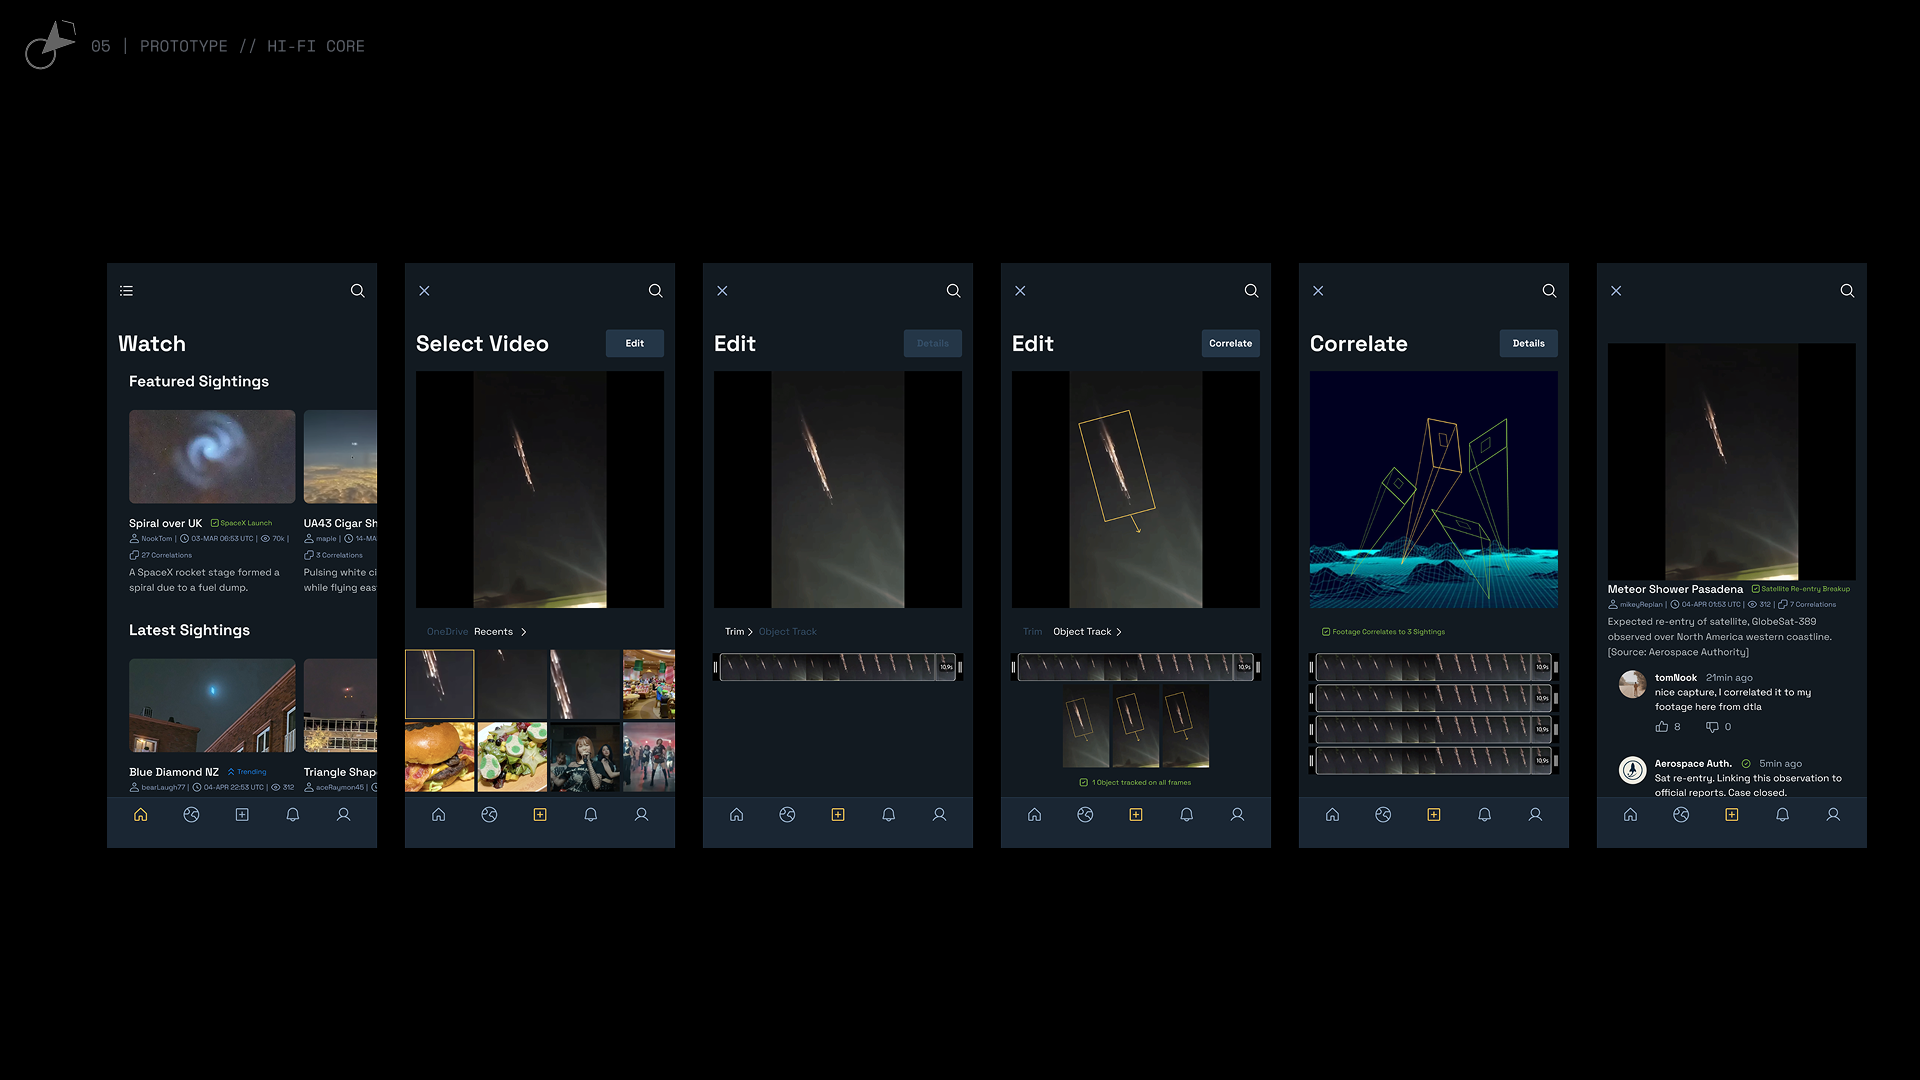1920x1080 pixels.
Task: Click comment reply icon under tomNook
Action: coord(1712,727)
